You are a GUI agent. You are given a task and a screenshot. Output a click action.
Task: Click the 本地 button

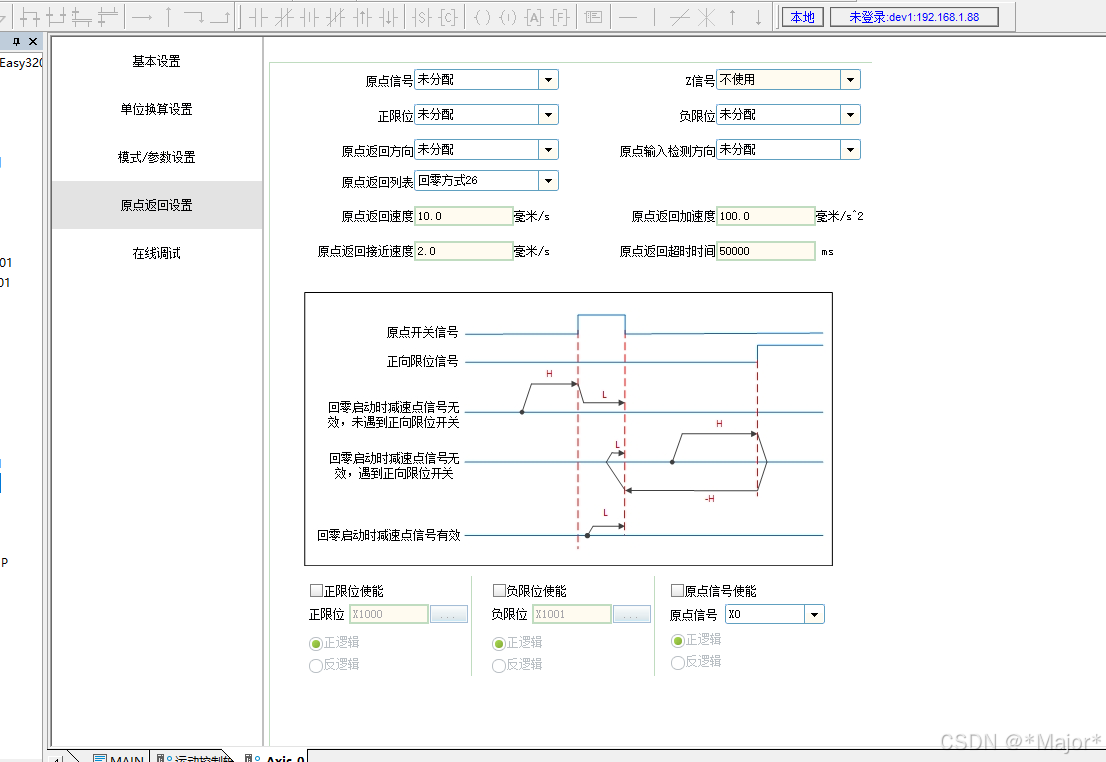[803, 17]
